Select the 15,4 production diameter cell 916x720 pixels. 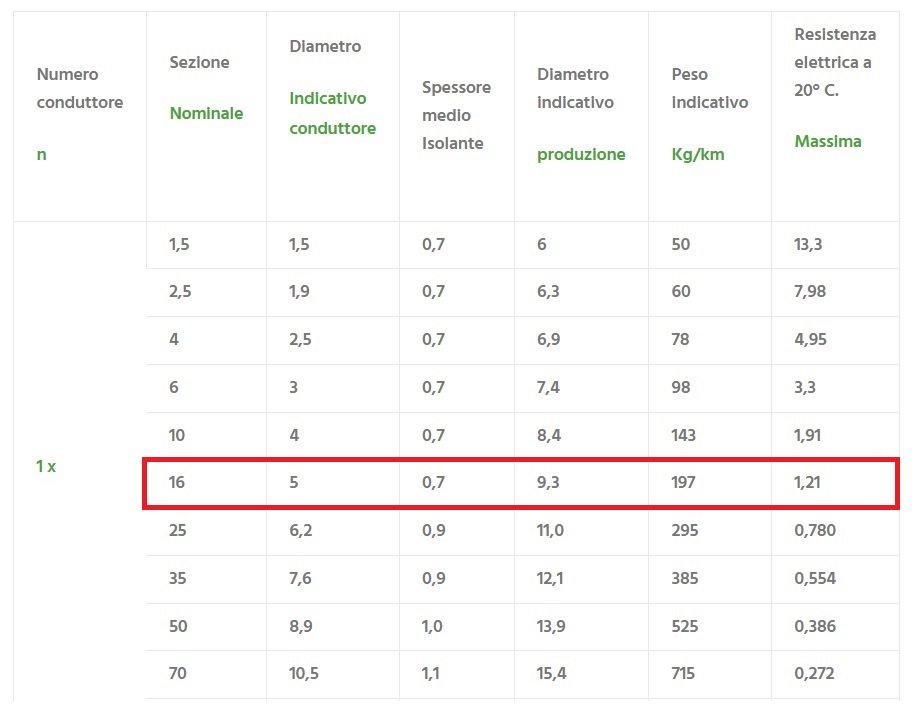click(x=551, y=674)
